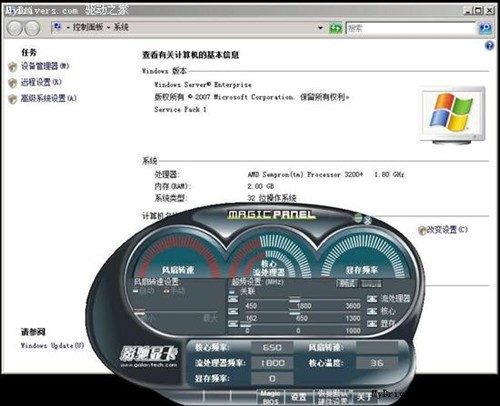Viewport: 500px width, 406px height.
Task: Click memory clock slider handle at 0
Action: [246, 325]
